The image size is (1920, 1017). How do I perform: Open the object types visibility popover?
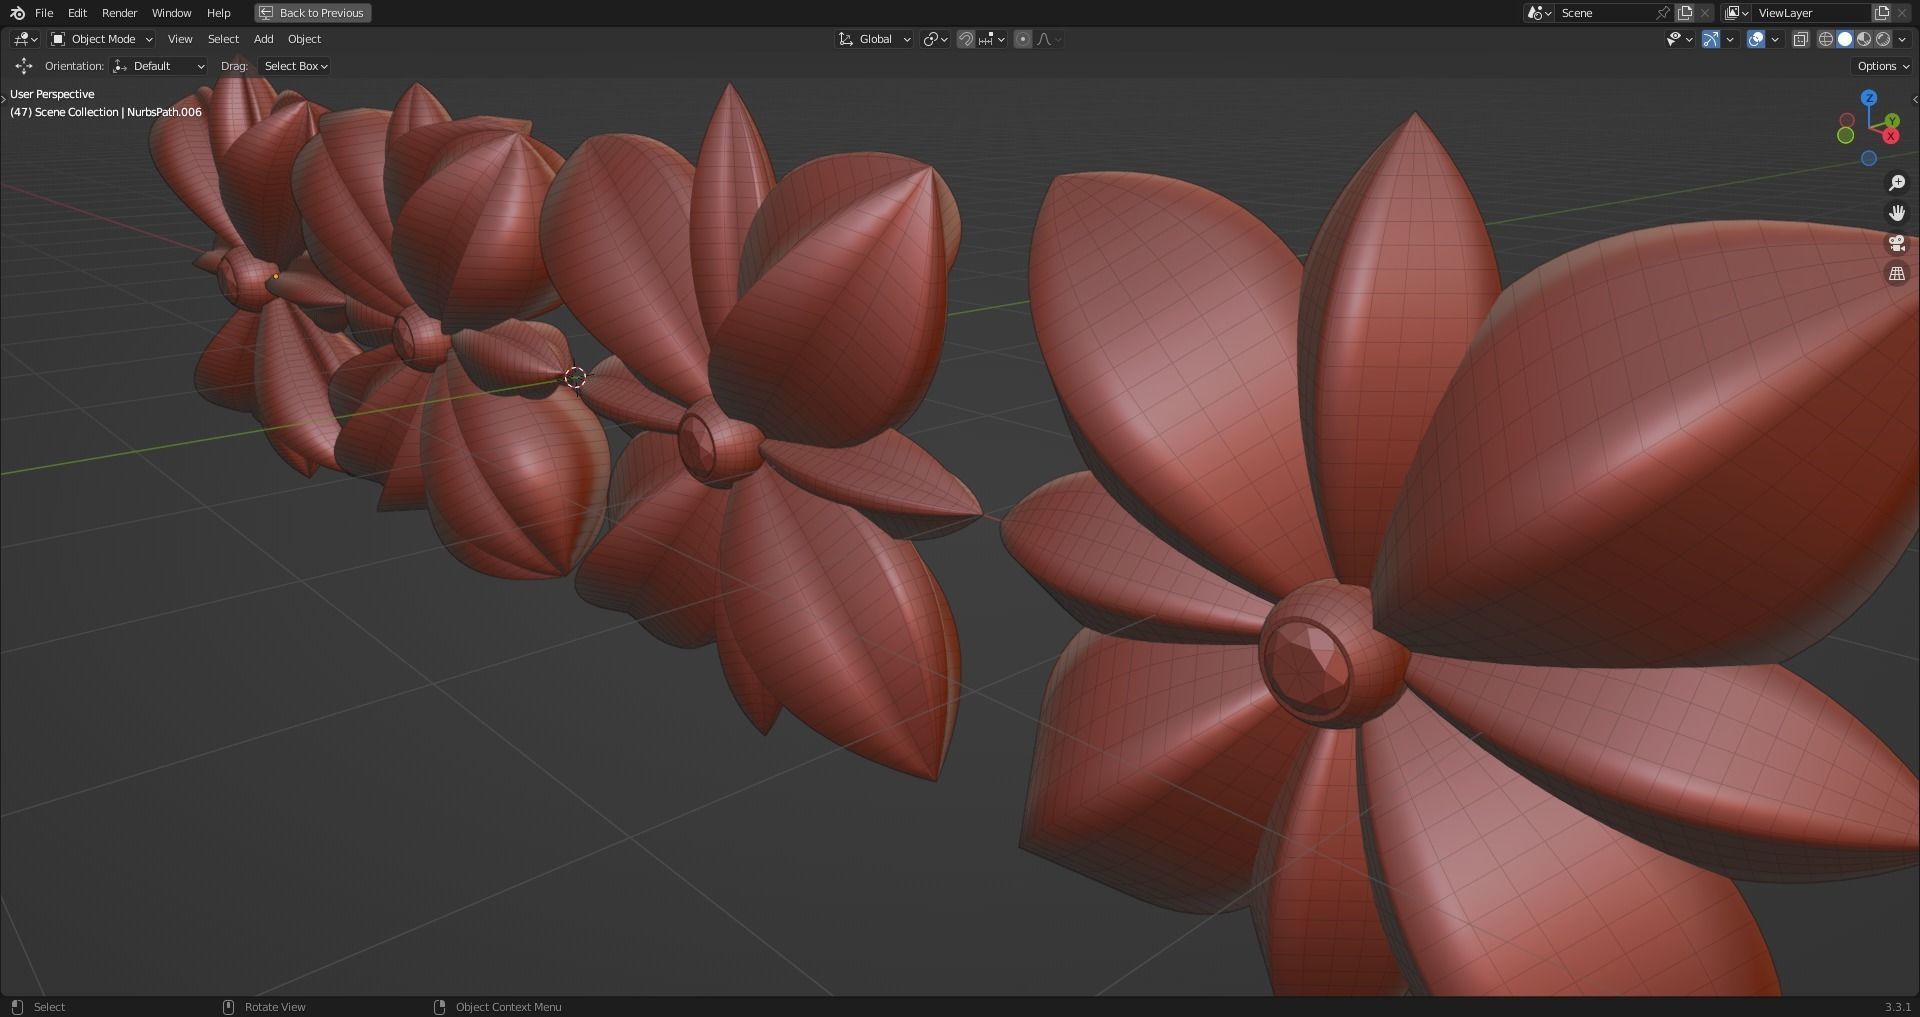(x=1679, y=39)
